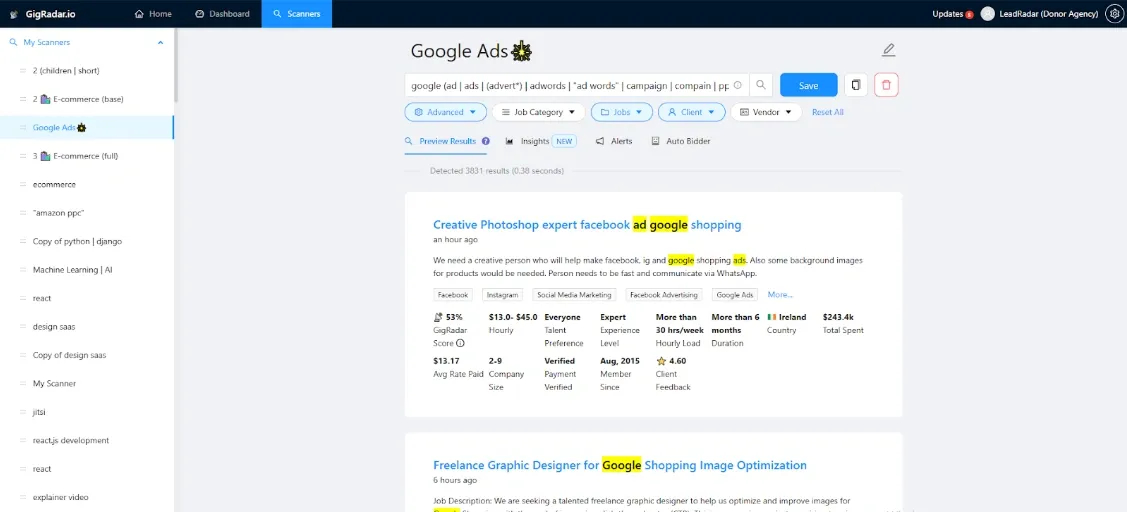Click the '6 hours ago' timestamp

(455, 480)
